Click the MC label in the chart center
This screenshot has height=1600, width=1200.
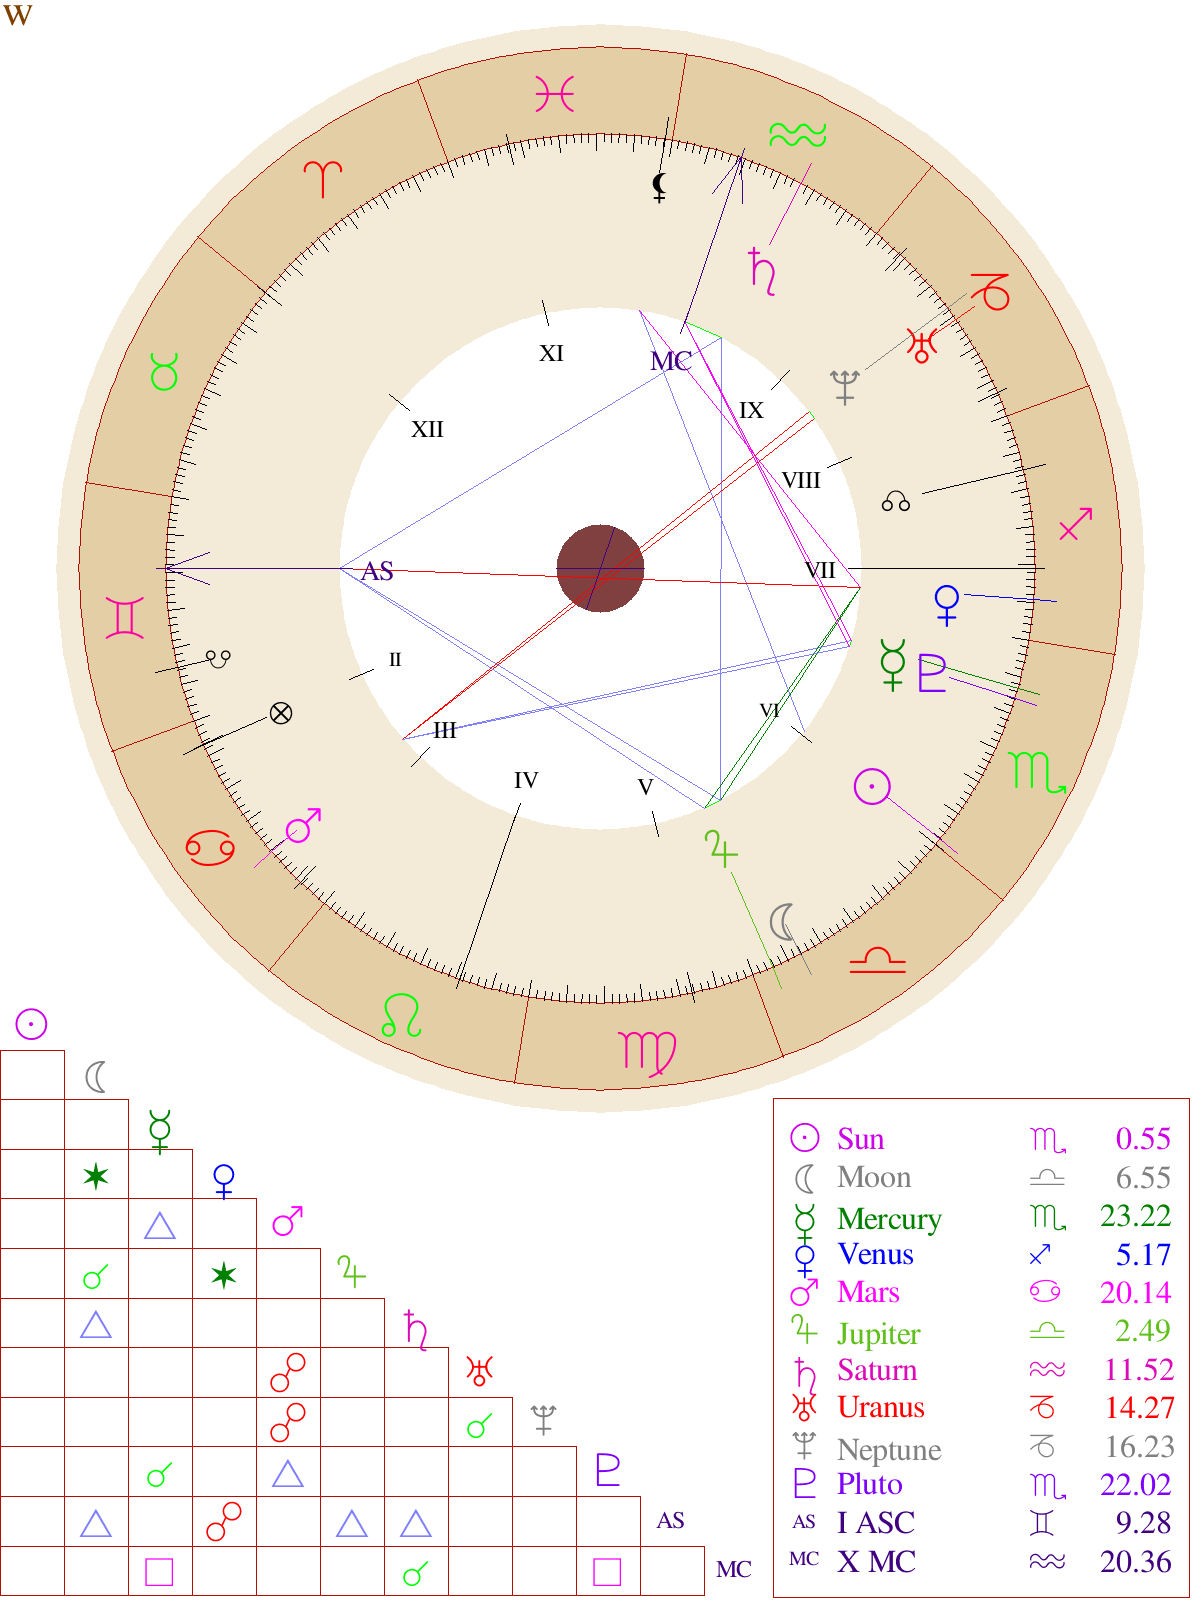pos(671,361)
